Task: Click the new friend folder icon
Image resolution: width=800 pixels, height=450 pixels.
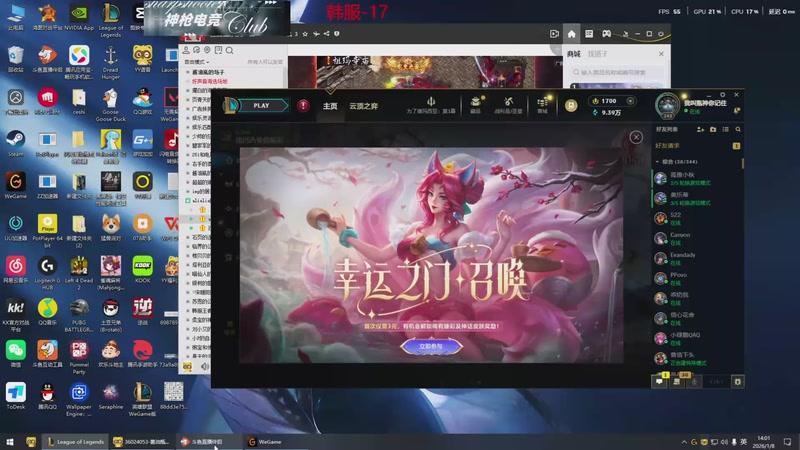Action: click(713, 130)
